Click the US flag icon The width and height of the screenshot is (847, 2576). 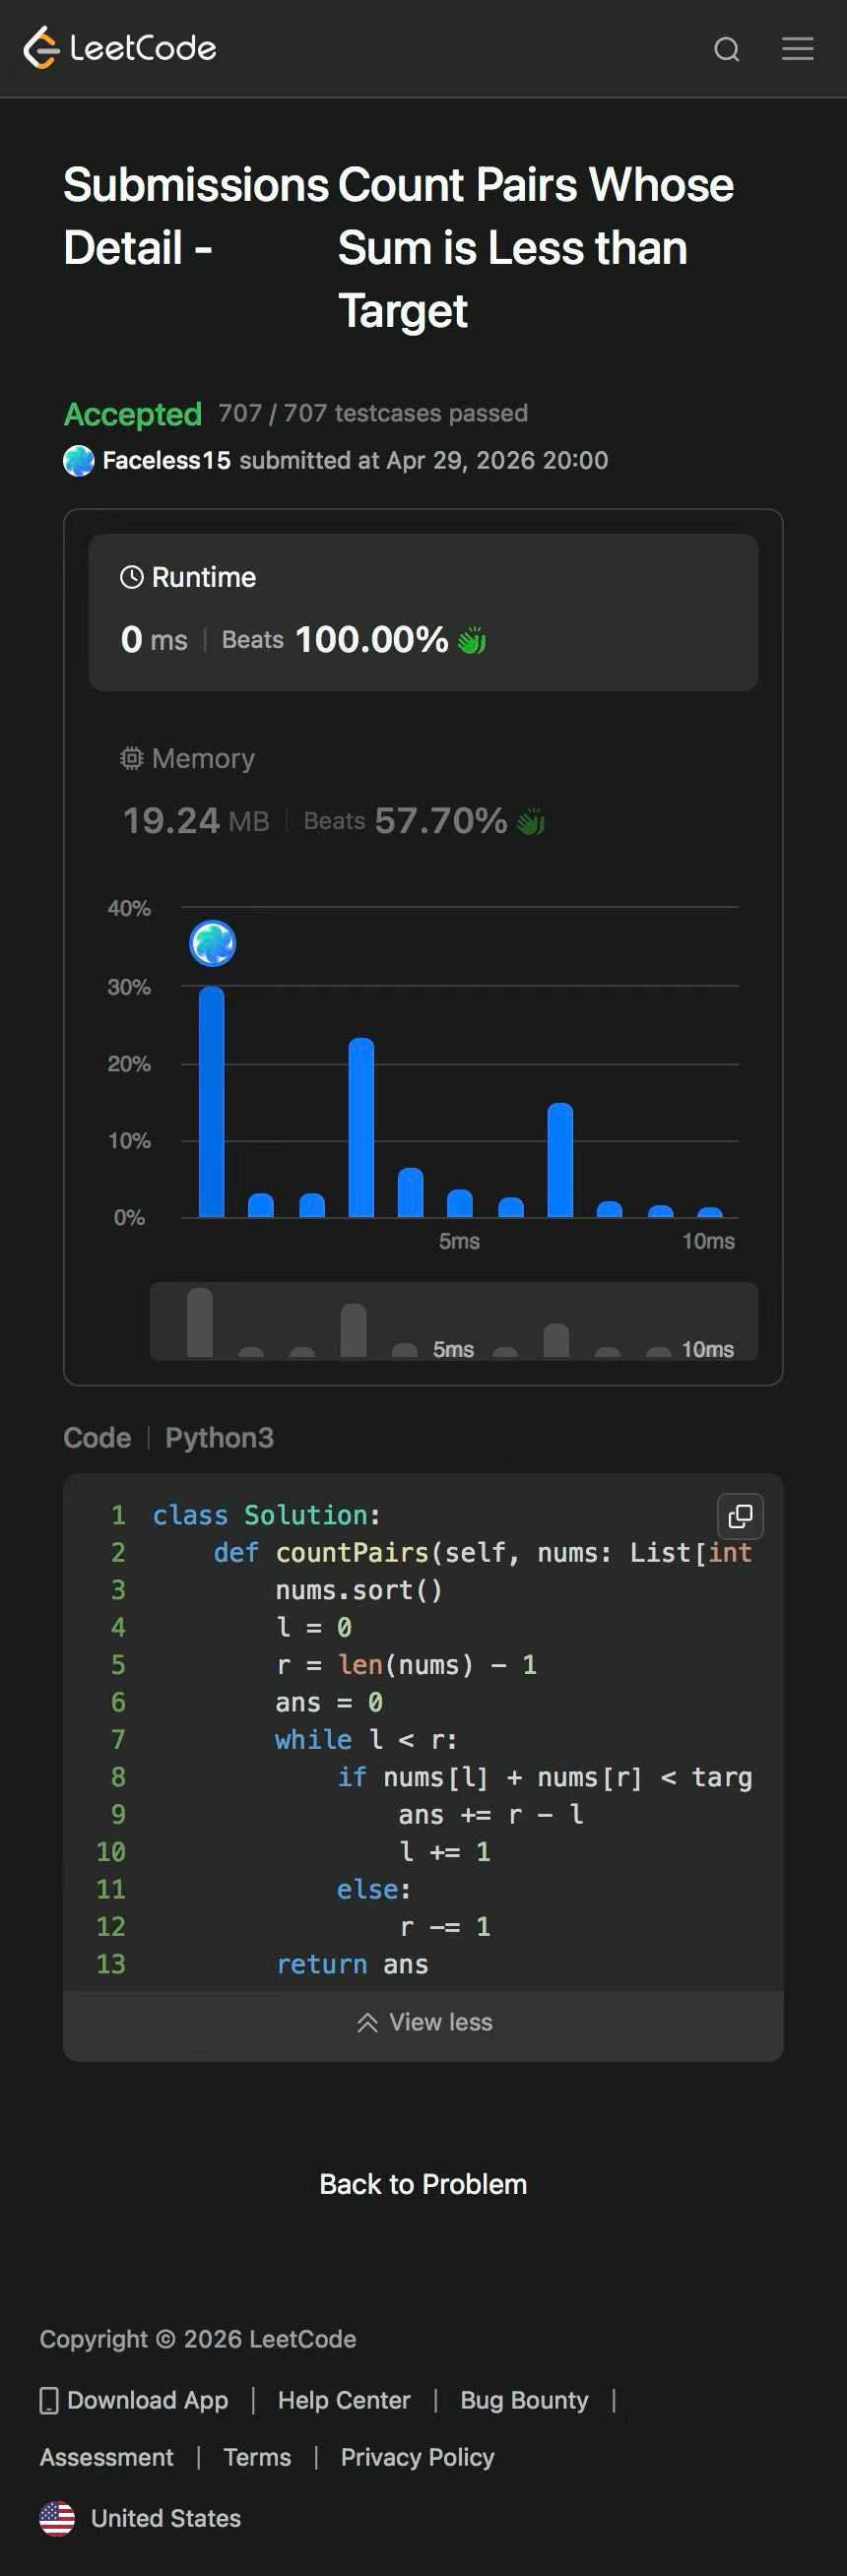(57, 2518)
